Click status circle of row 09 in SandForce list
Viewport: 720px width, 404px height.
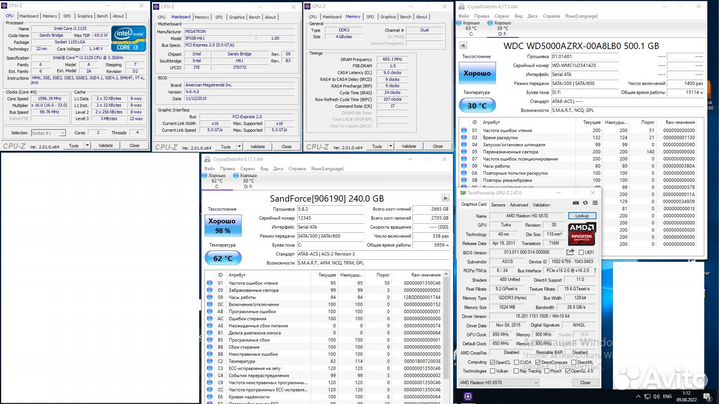(210, 297)
